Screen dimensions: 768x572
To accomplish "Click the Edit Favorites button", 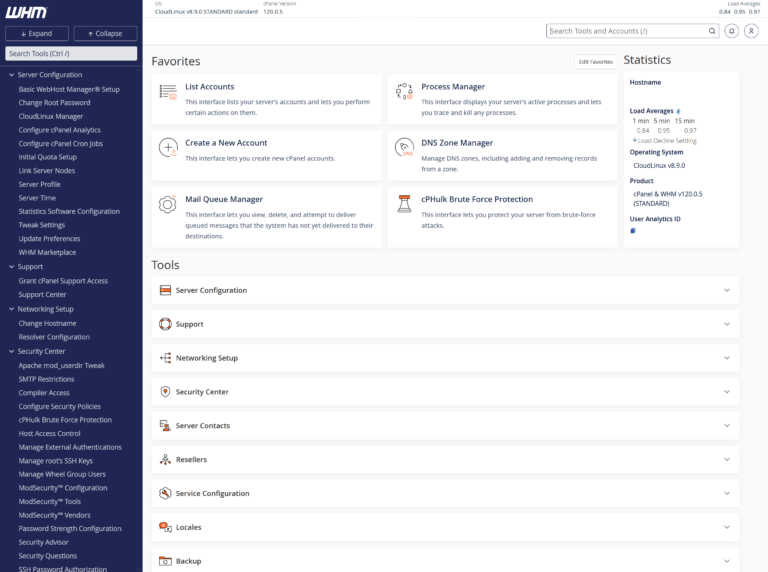I will 595,62.
